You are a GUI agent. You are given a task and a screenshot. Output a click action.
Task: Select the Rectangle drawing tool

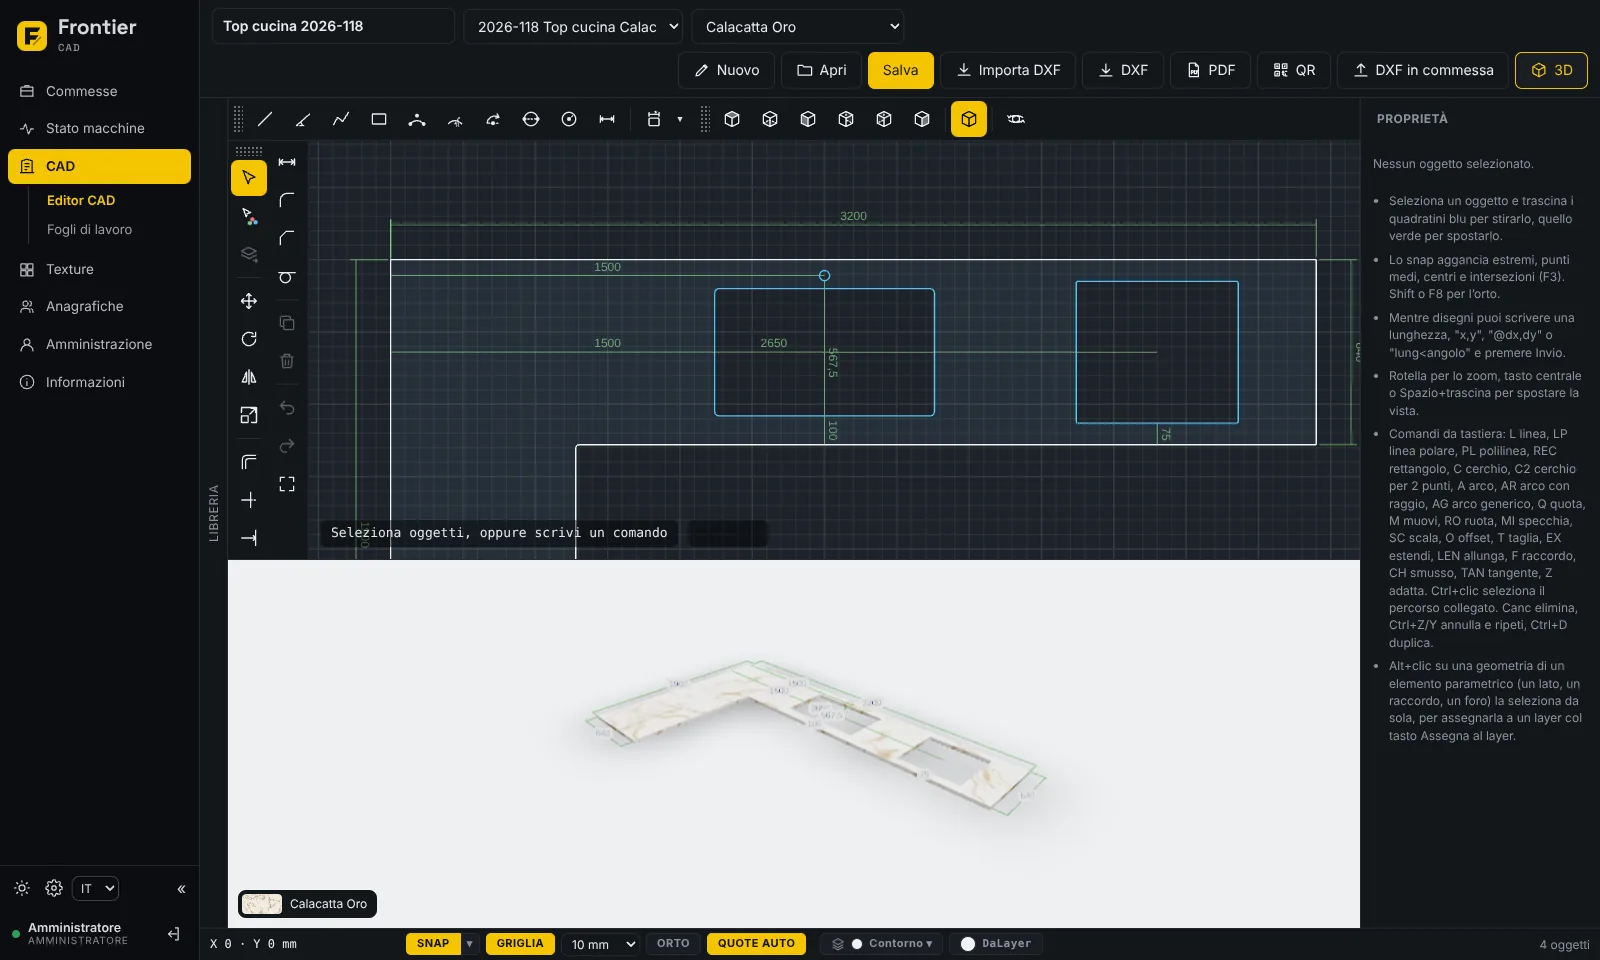click(379, 119)
